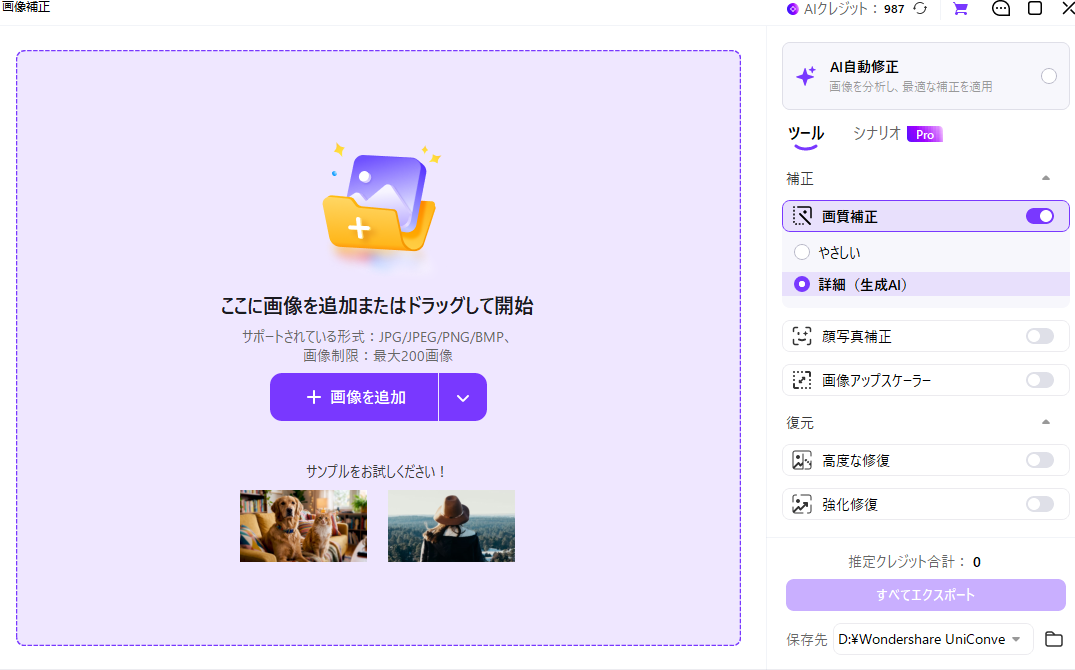Turn on the 高度な修復 switch
This screenshot has width=1075, height=670.
[x=1040, y=460]
